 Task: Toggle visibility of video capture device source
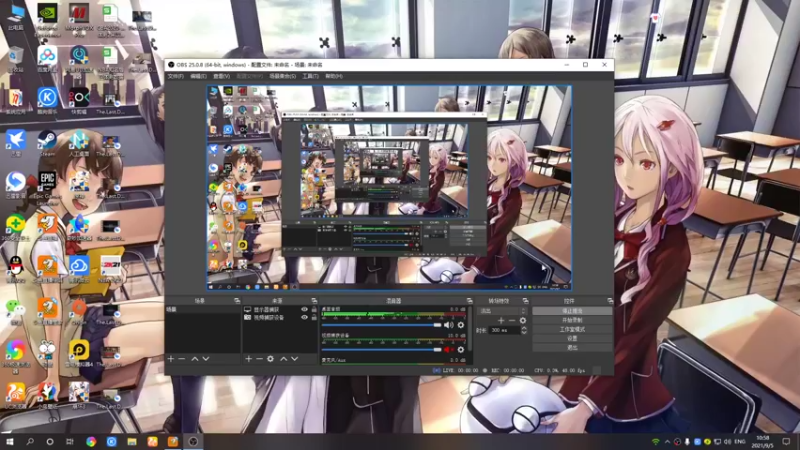click(305, 317)
